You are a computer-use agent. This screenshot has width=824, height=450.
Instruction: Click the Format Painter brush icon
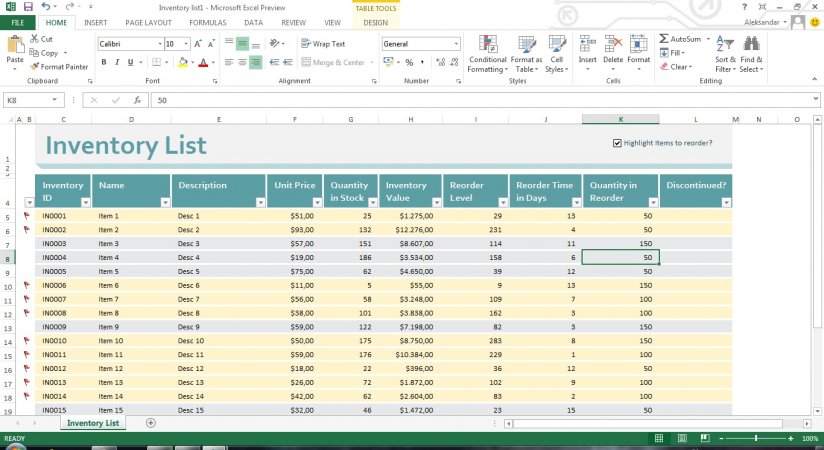coord(35,67)
